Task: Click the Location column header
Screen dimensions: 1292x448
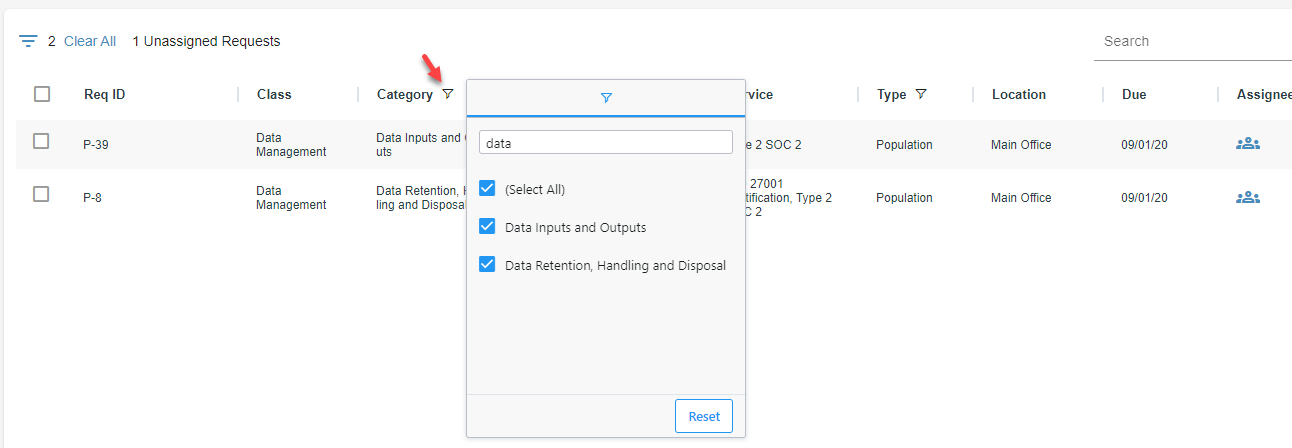Action: (x=1018, y=94)
